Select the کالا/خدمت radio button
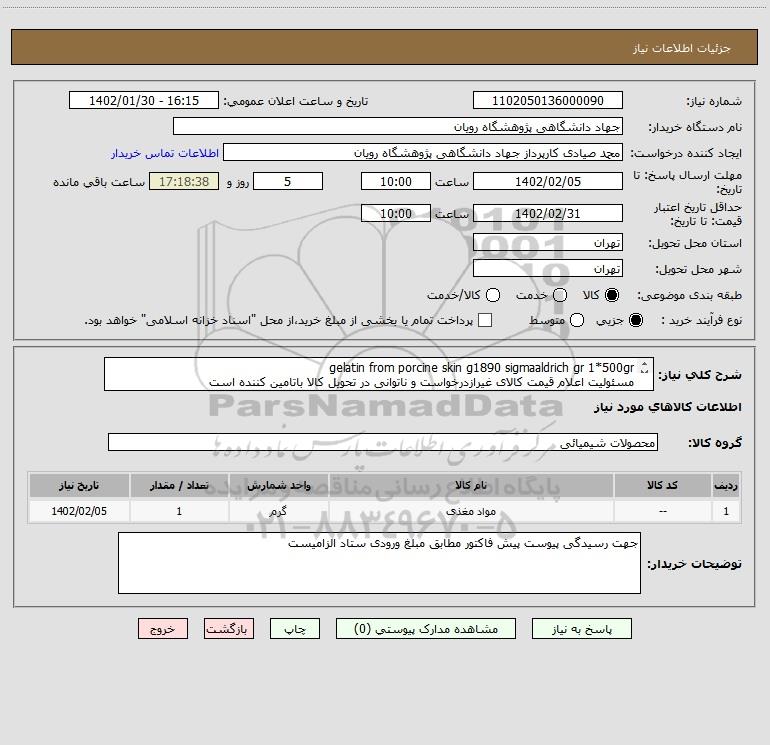 493,295
